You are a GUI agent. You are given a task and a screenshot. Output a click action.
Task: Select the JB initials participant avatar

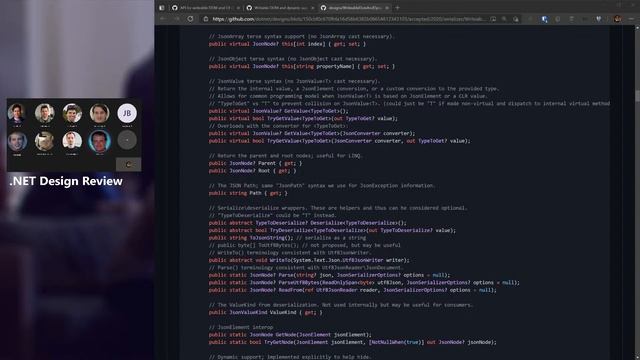point(127,113)
